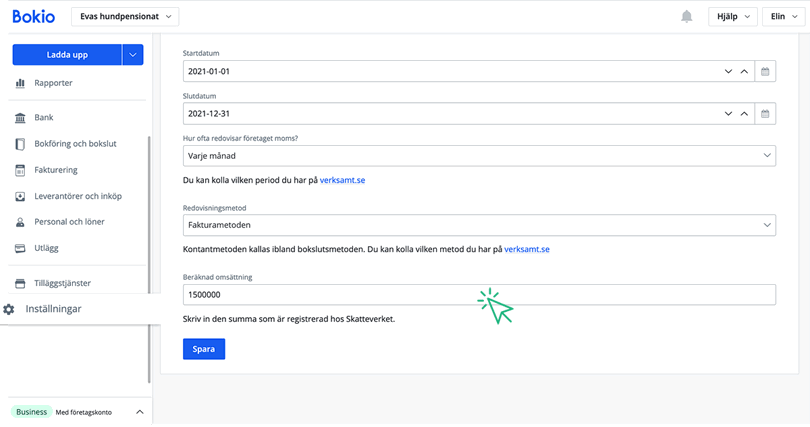Open the Elin user menu
810x427 pixels.
pos(780,17)
